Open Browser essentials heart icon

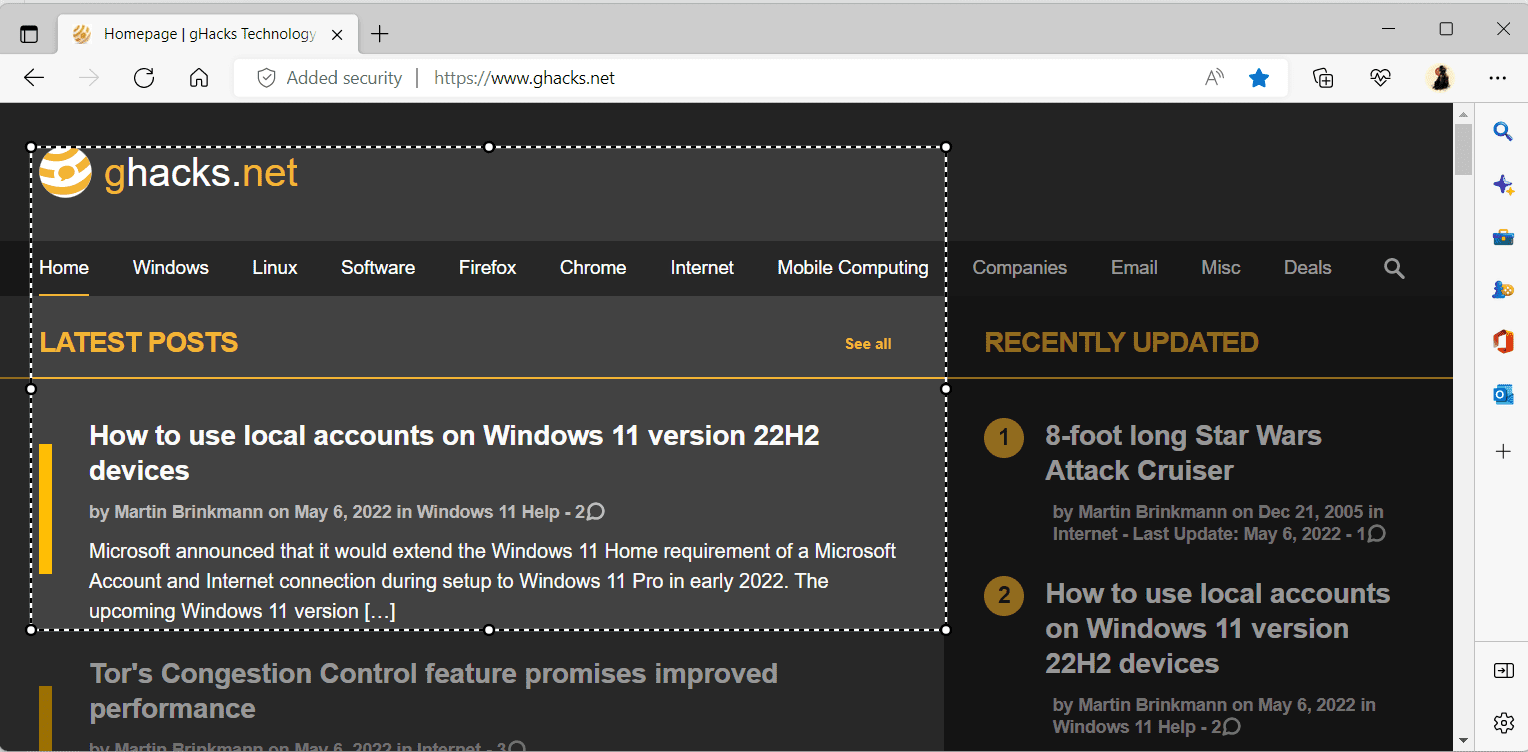(1380, 77)
